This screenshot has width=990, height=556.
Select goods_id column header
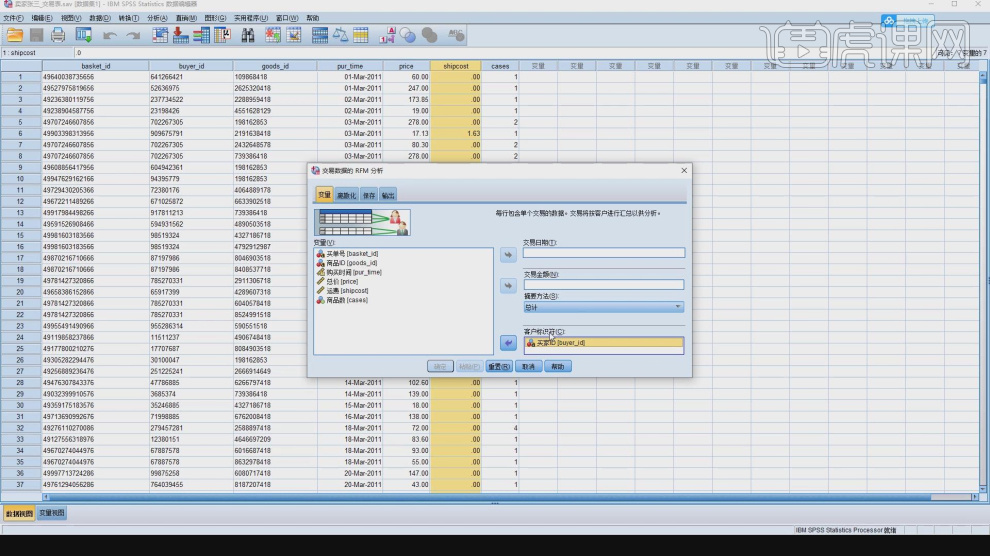click(x=275, y=66)
